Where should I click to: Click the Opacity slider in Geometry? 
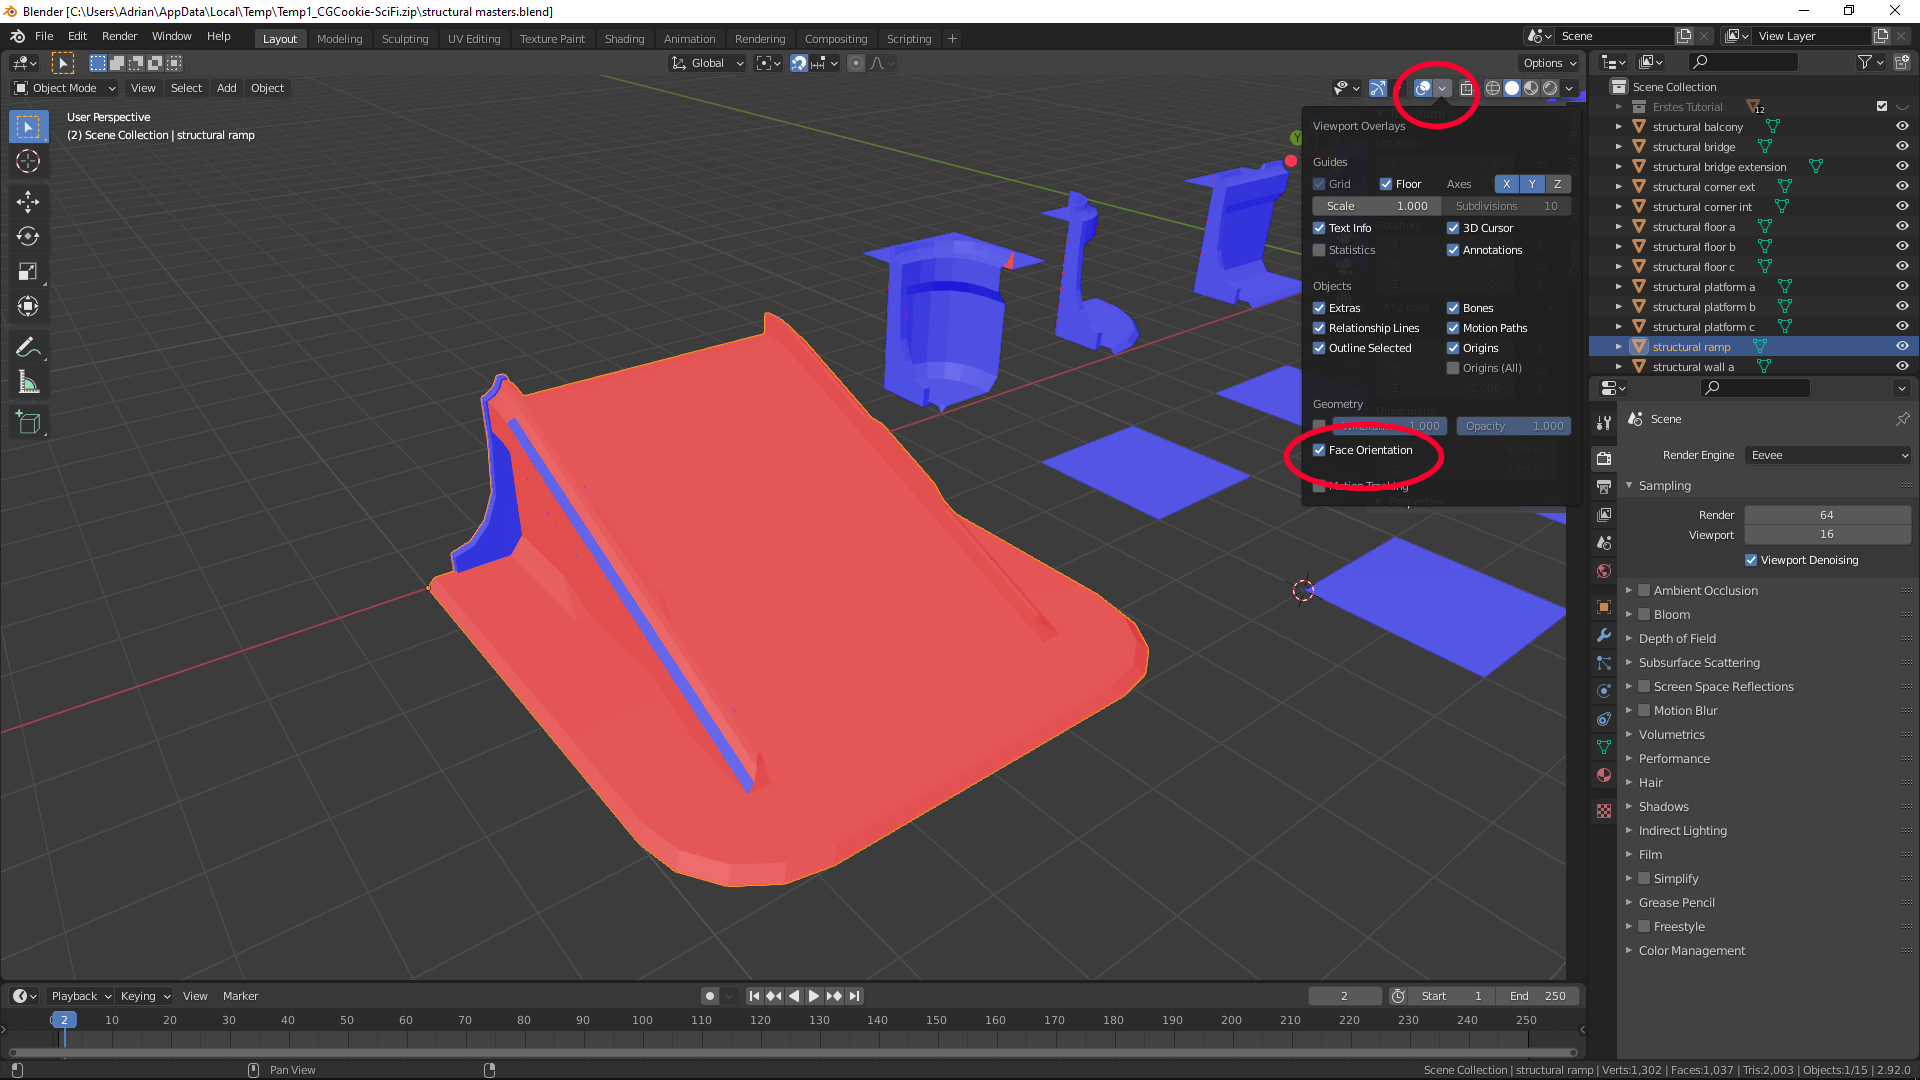point(1513,426)
